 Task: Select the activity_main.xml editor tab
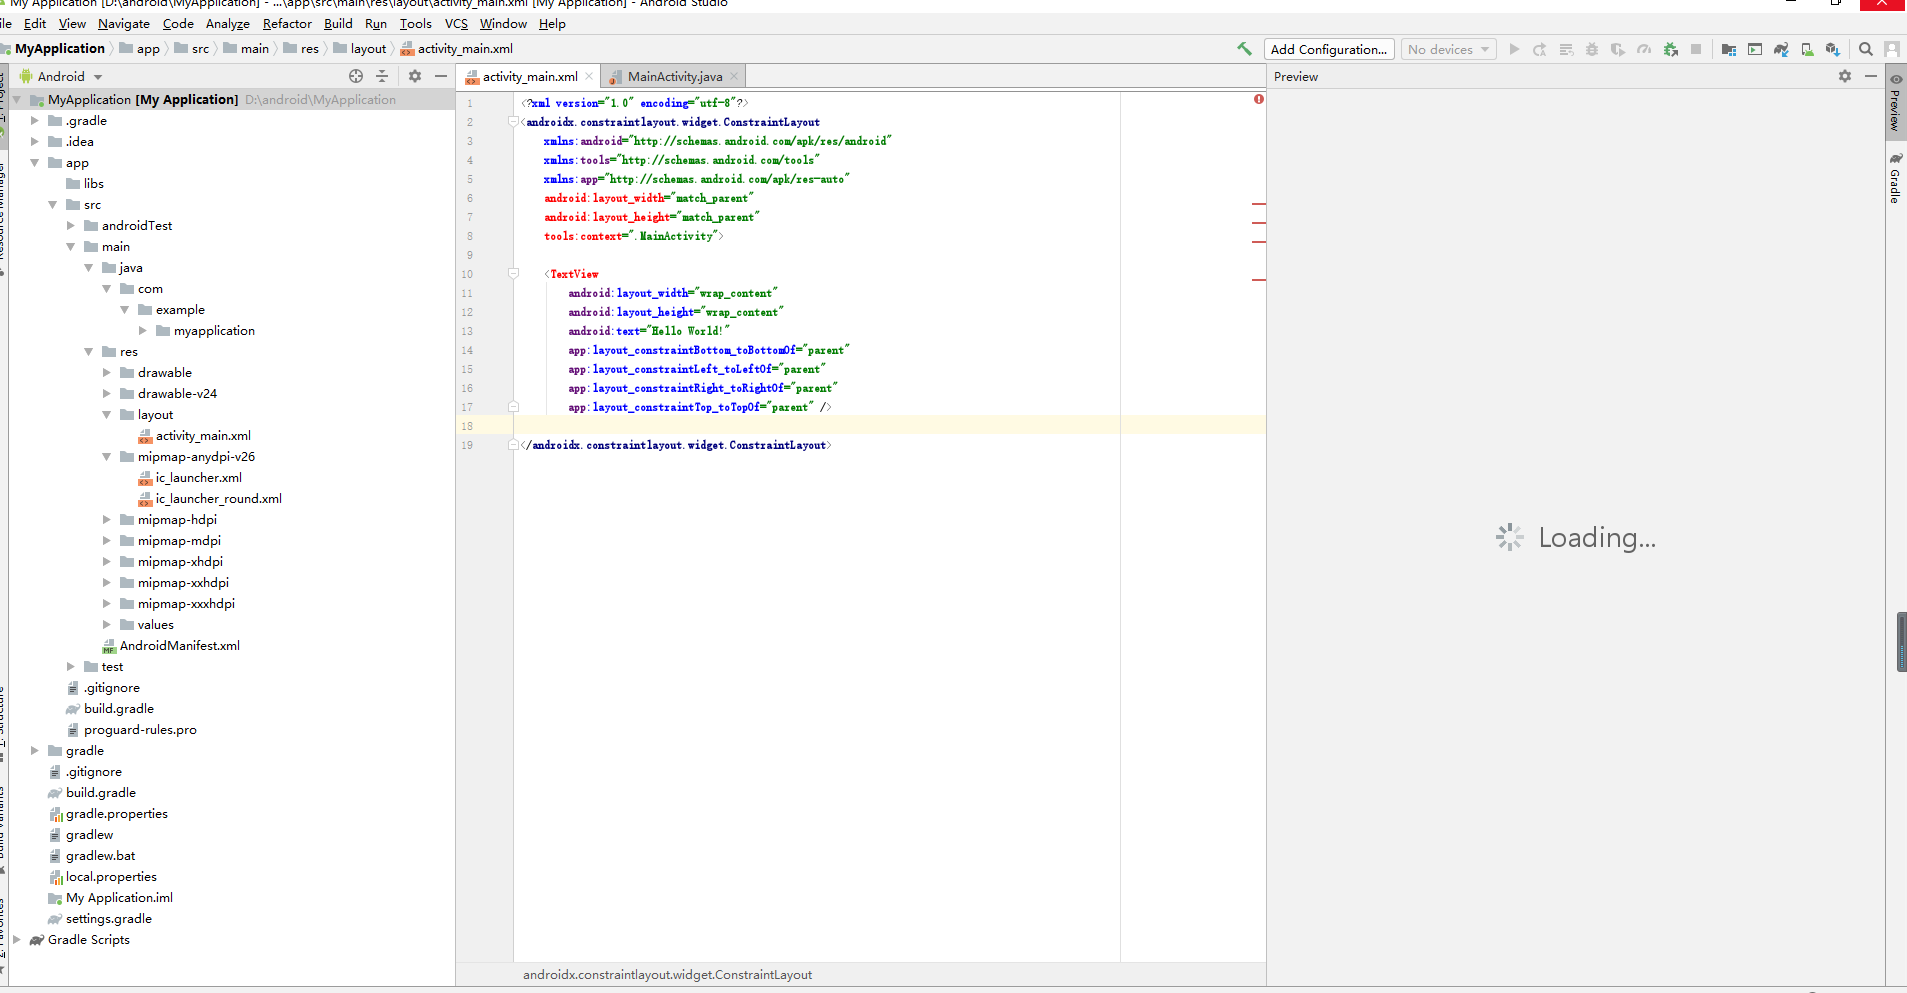click(x=530, y=76)
